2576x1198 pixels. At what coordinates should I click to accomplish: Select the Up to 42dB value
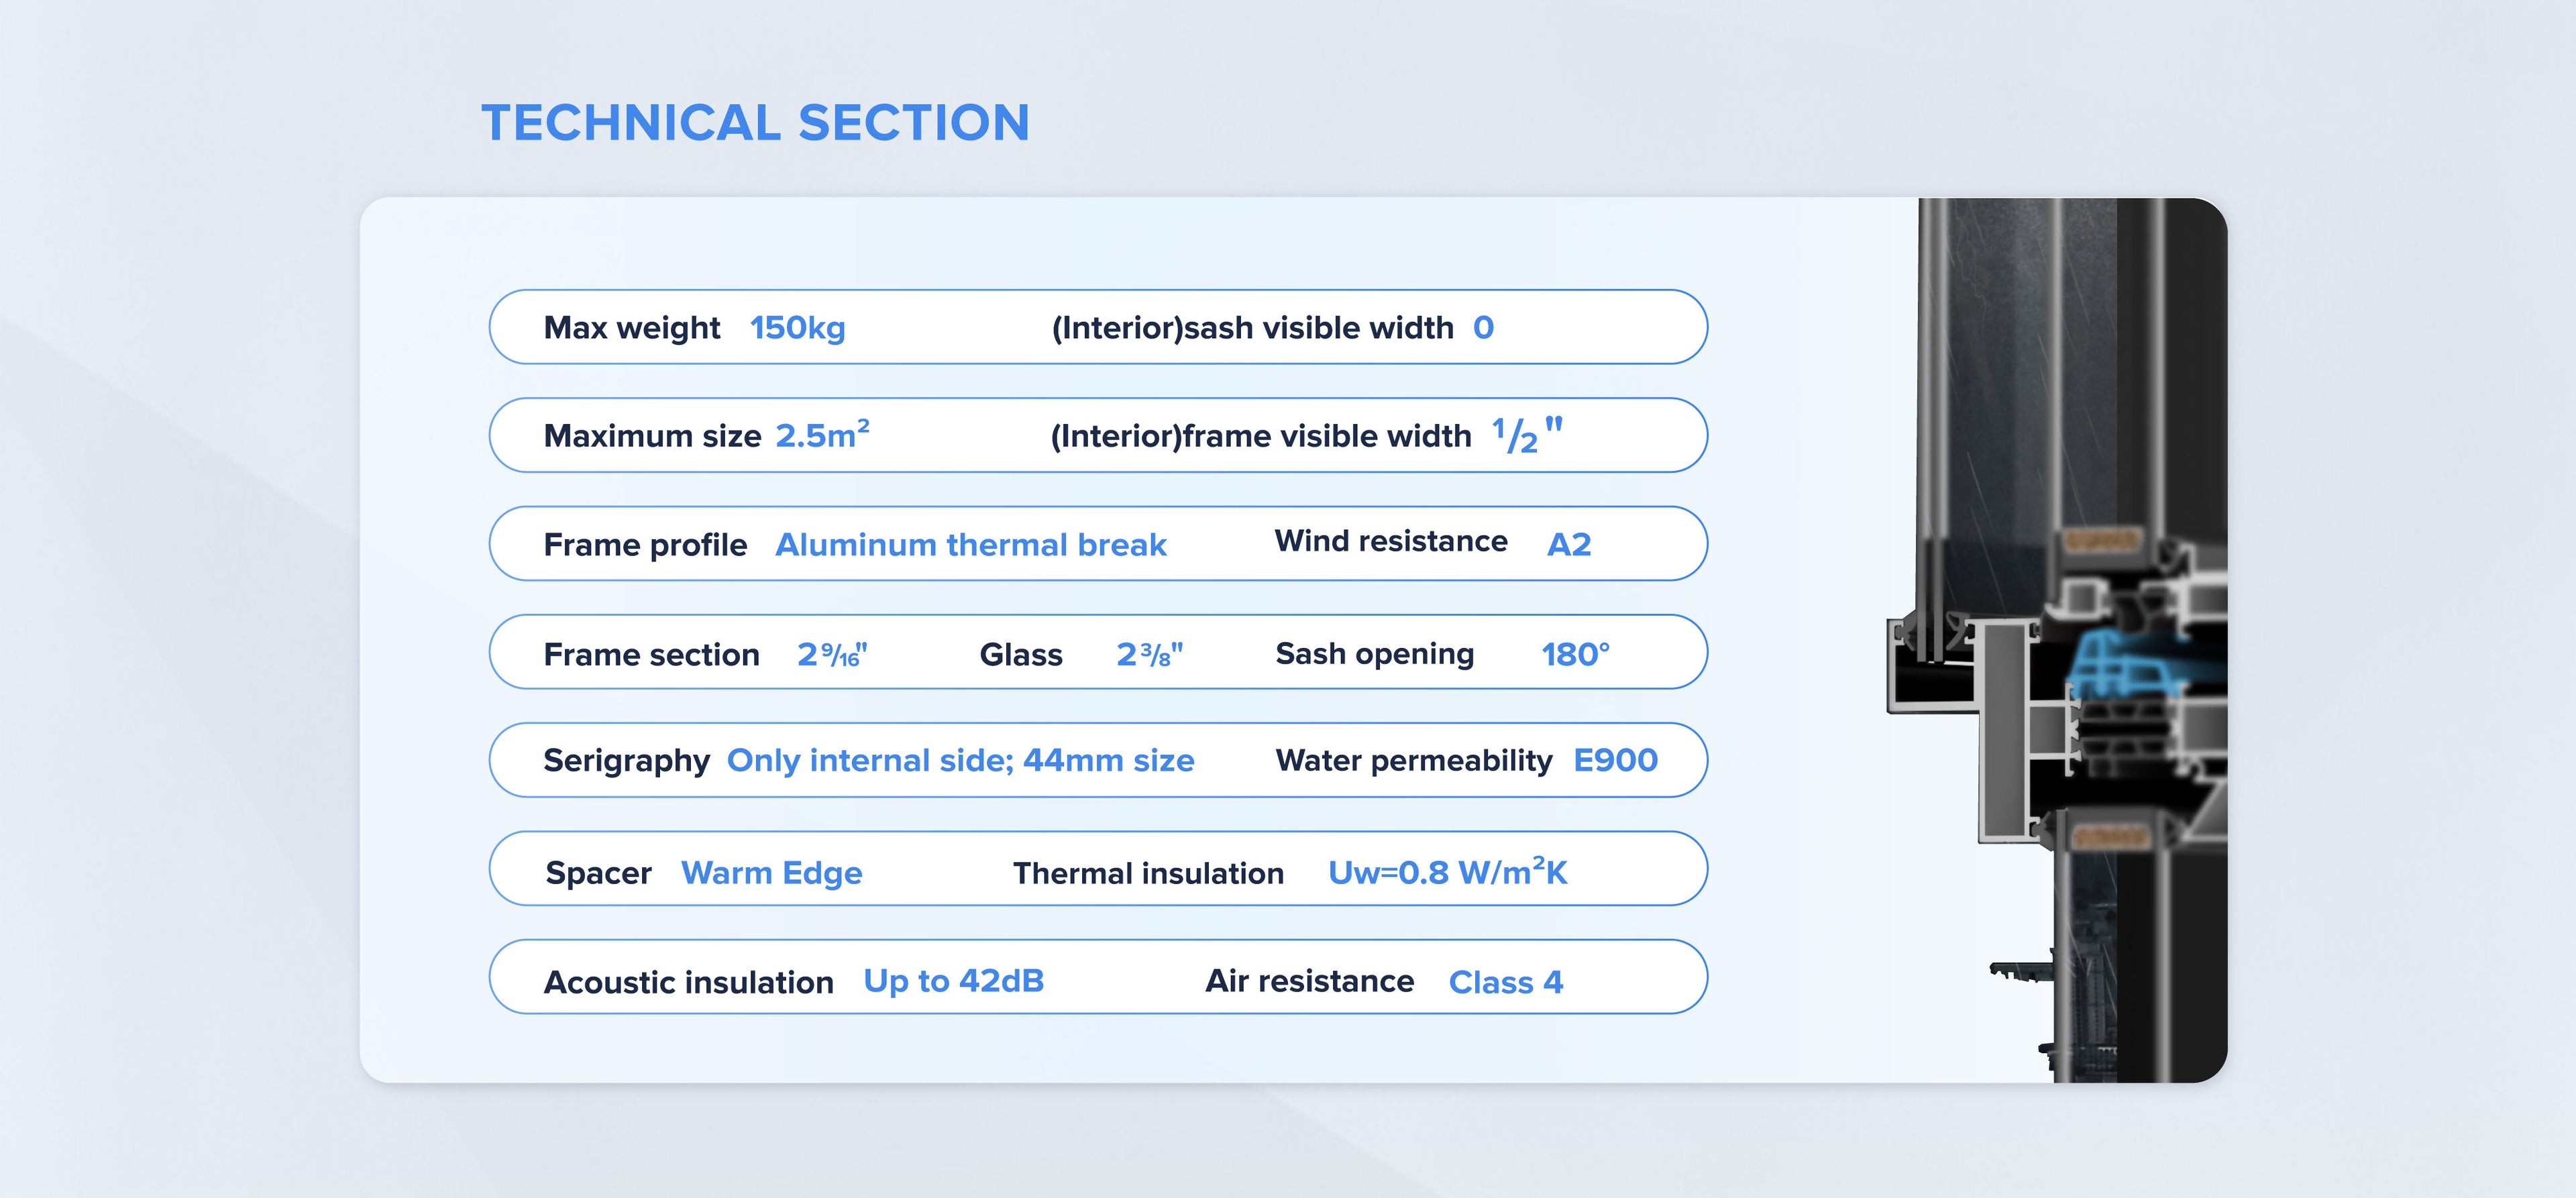953,981
